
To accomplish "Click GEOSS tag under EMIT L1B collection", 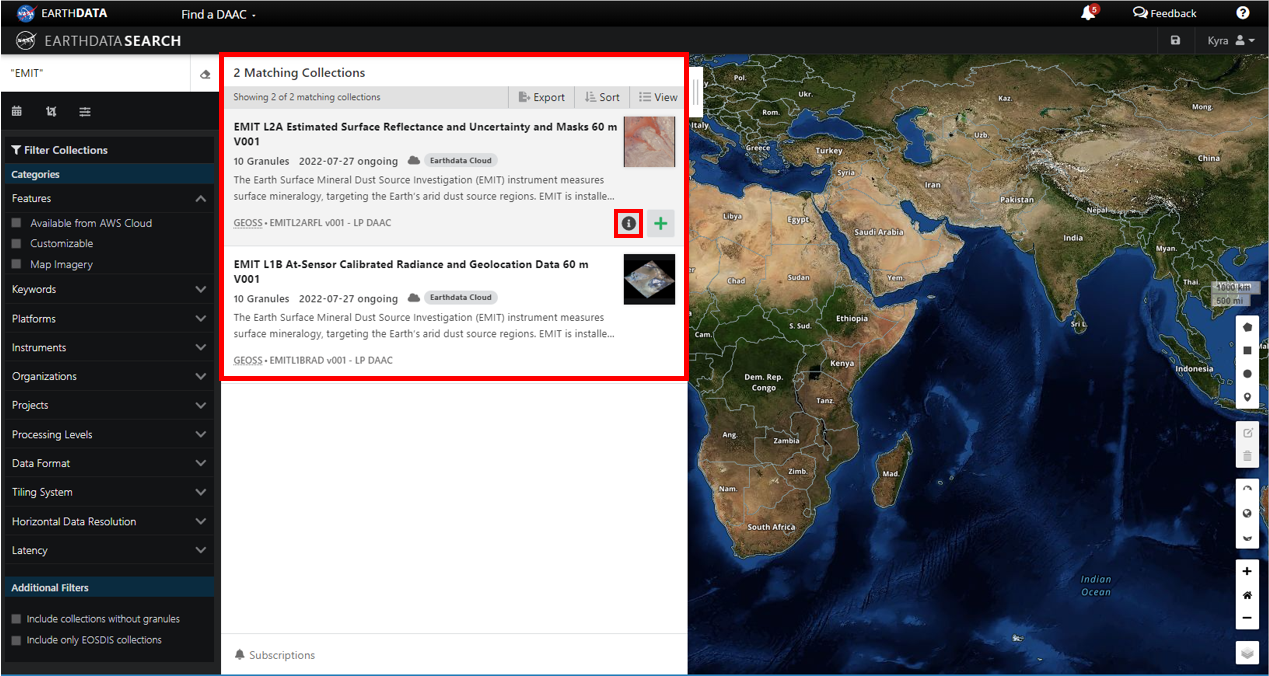I will tap(248, 360).
